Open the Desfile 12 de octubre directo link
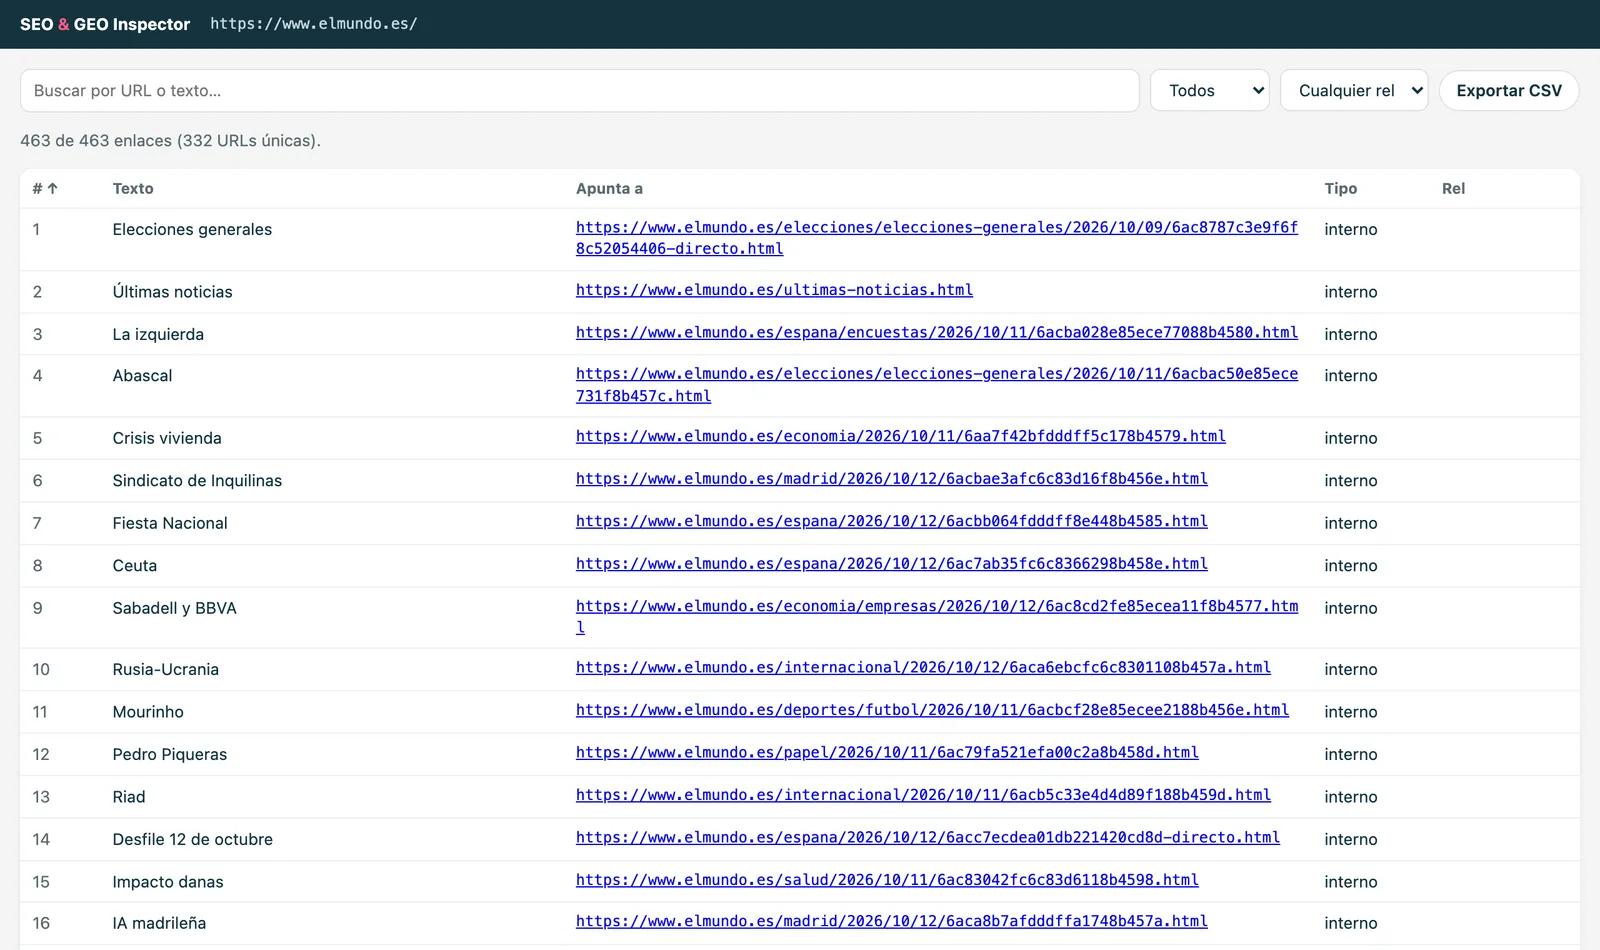The height and width of the screenshot is (950, 1600). [x=928, y=837]
